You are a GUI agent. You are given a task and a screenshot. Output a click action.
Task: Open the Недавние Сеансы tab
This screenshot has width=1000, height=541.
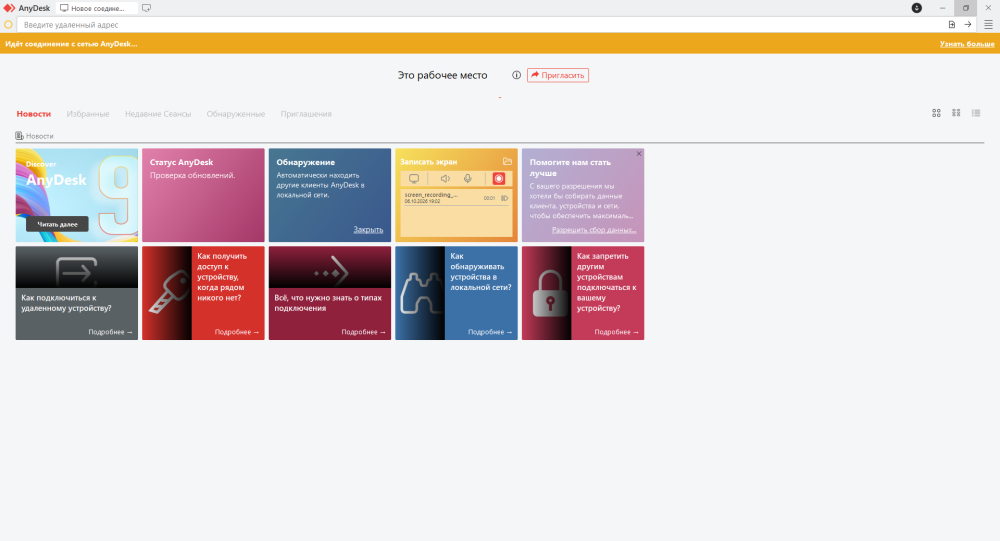click(x=158, y=114)
